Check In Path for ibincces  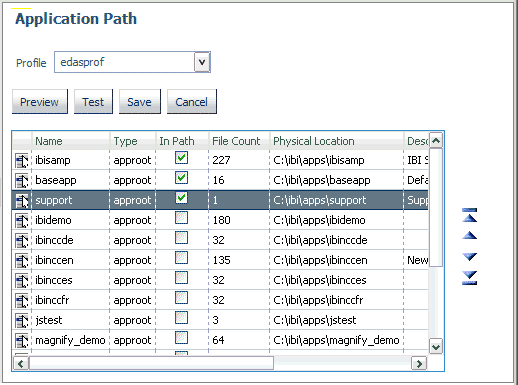181,278
